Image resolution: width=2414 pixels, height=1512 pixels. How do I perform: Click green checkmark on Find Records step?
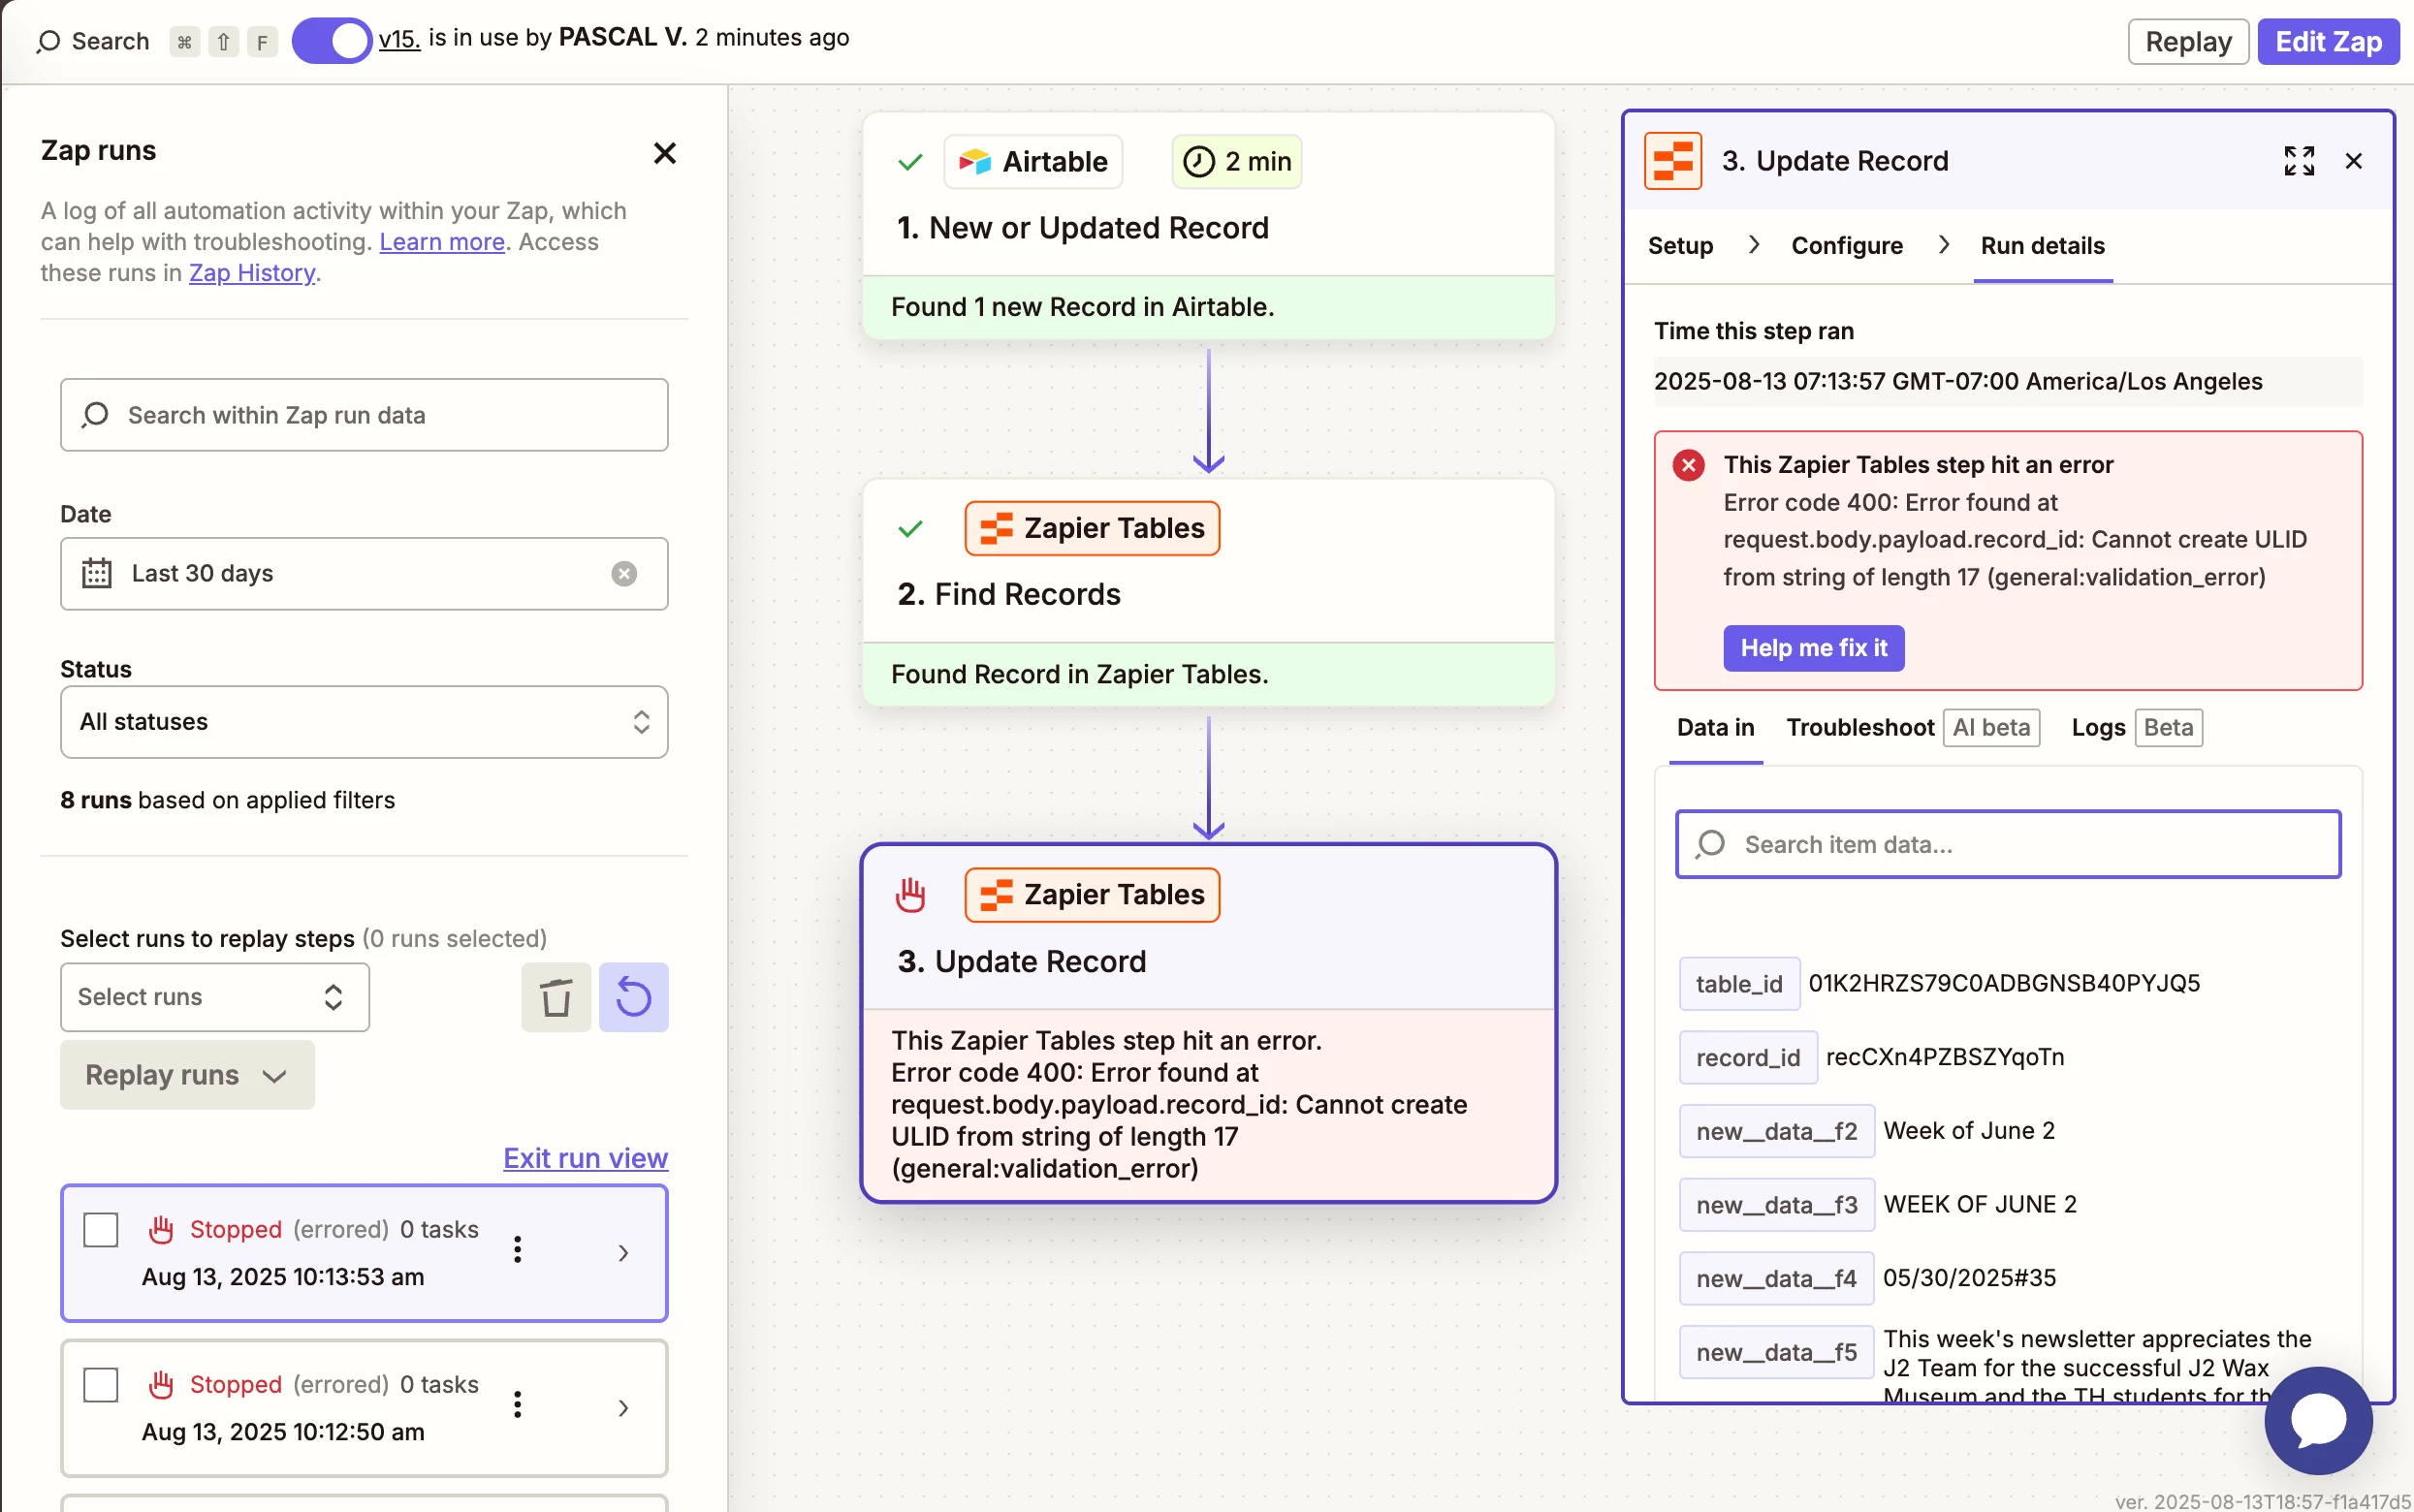910,528
